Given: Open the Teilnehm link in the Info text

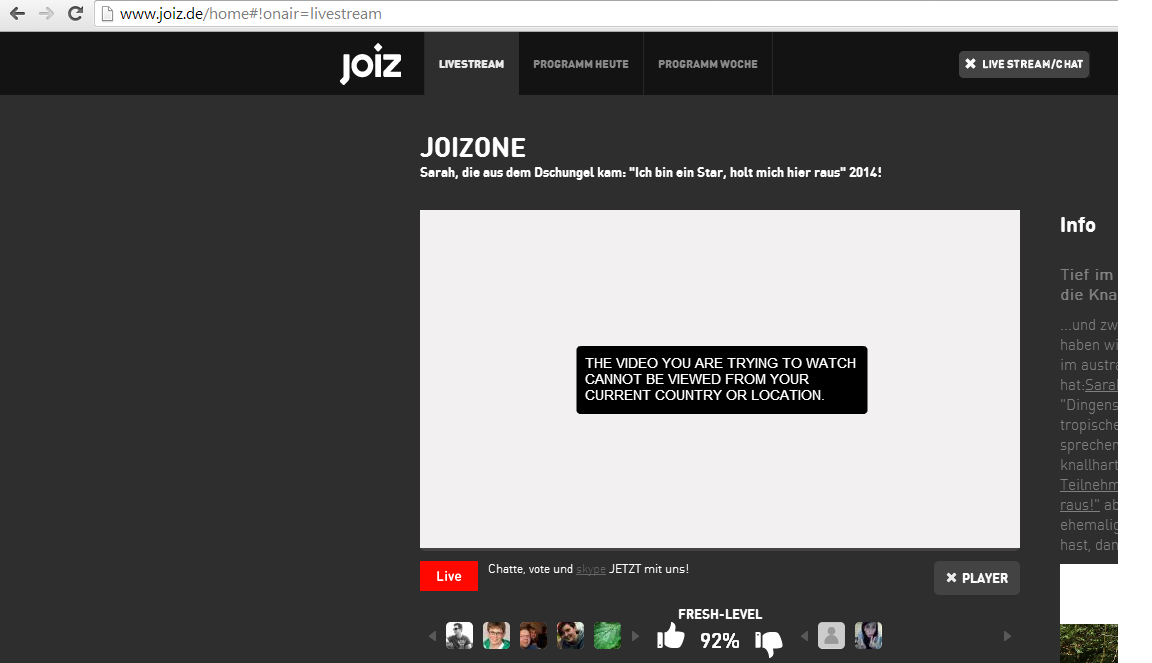Looking at the screenshot, I should tap(1088, 485).
